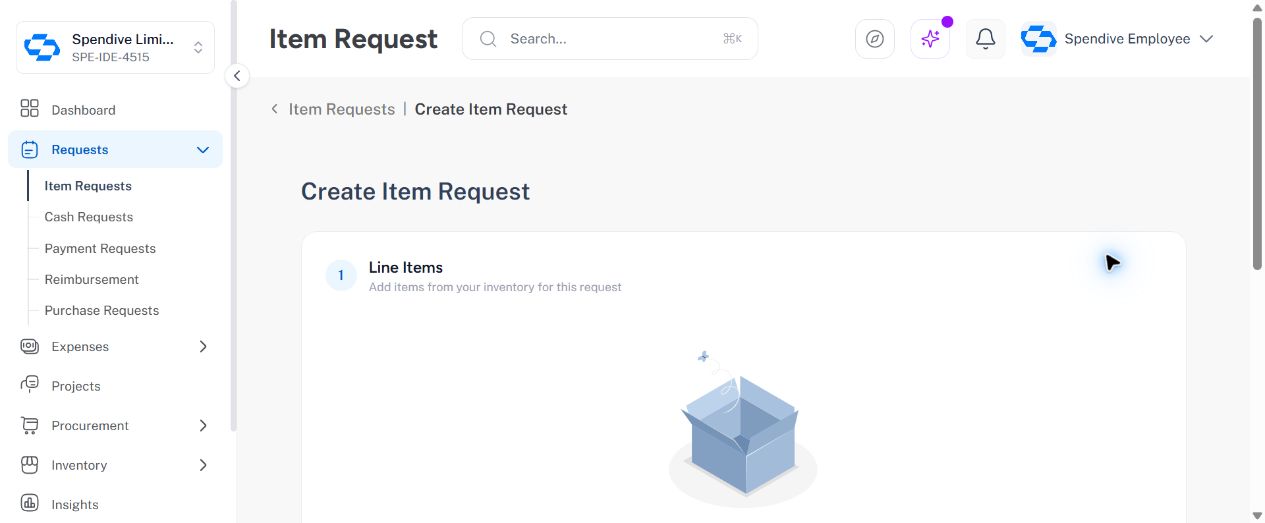Click the purple AI sparkle icon
This screenshot has height=523, width=1265.
[930, 39]
